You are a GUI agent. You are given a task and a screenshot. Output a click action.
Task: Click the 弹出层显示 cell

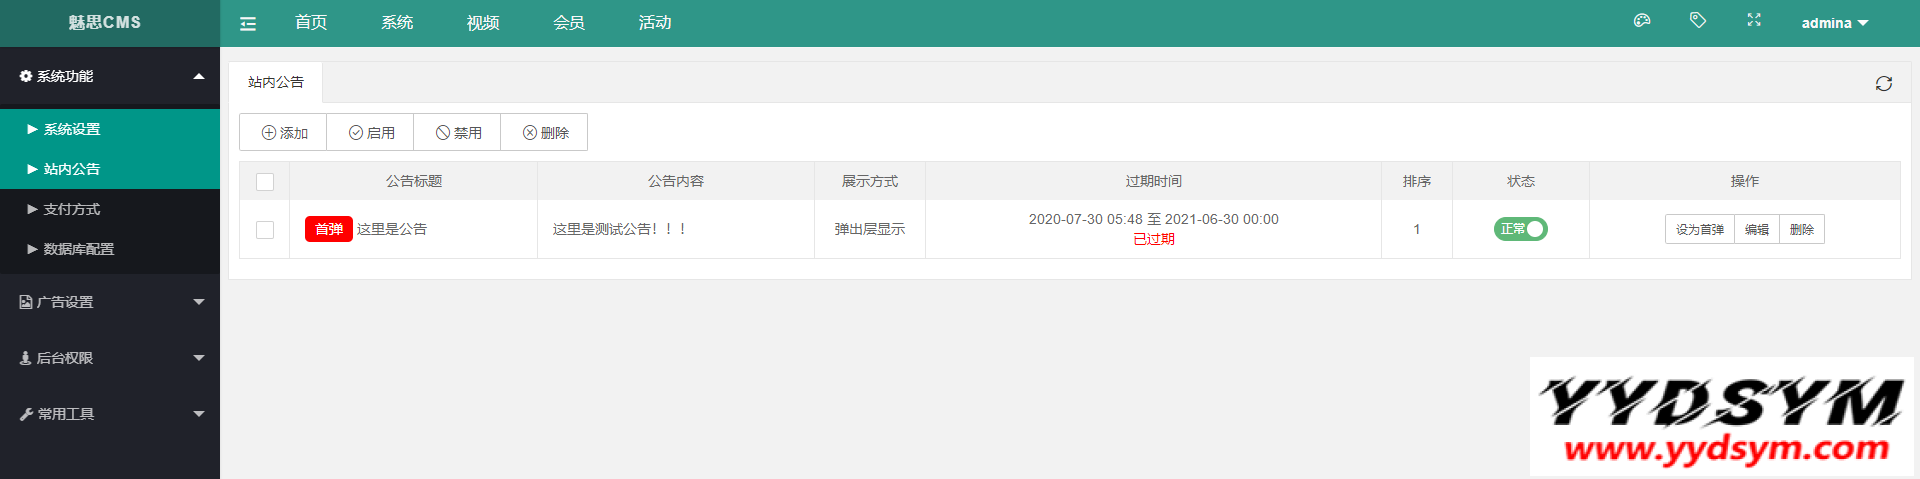pyautogui.click(x=870, y=229)
